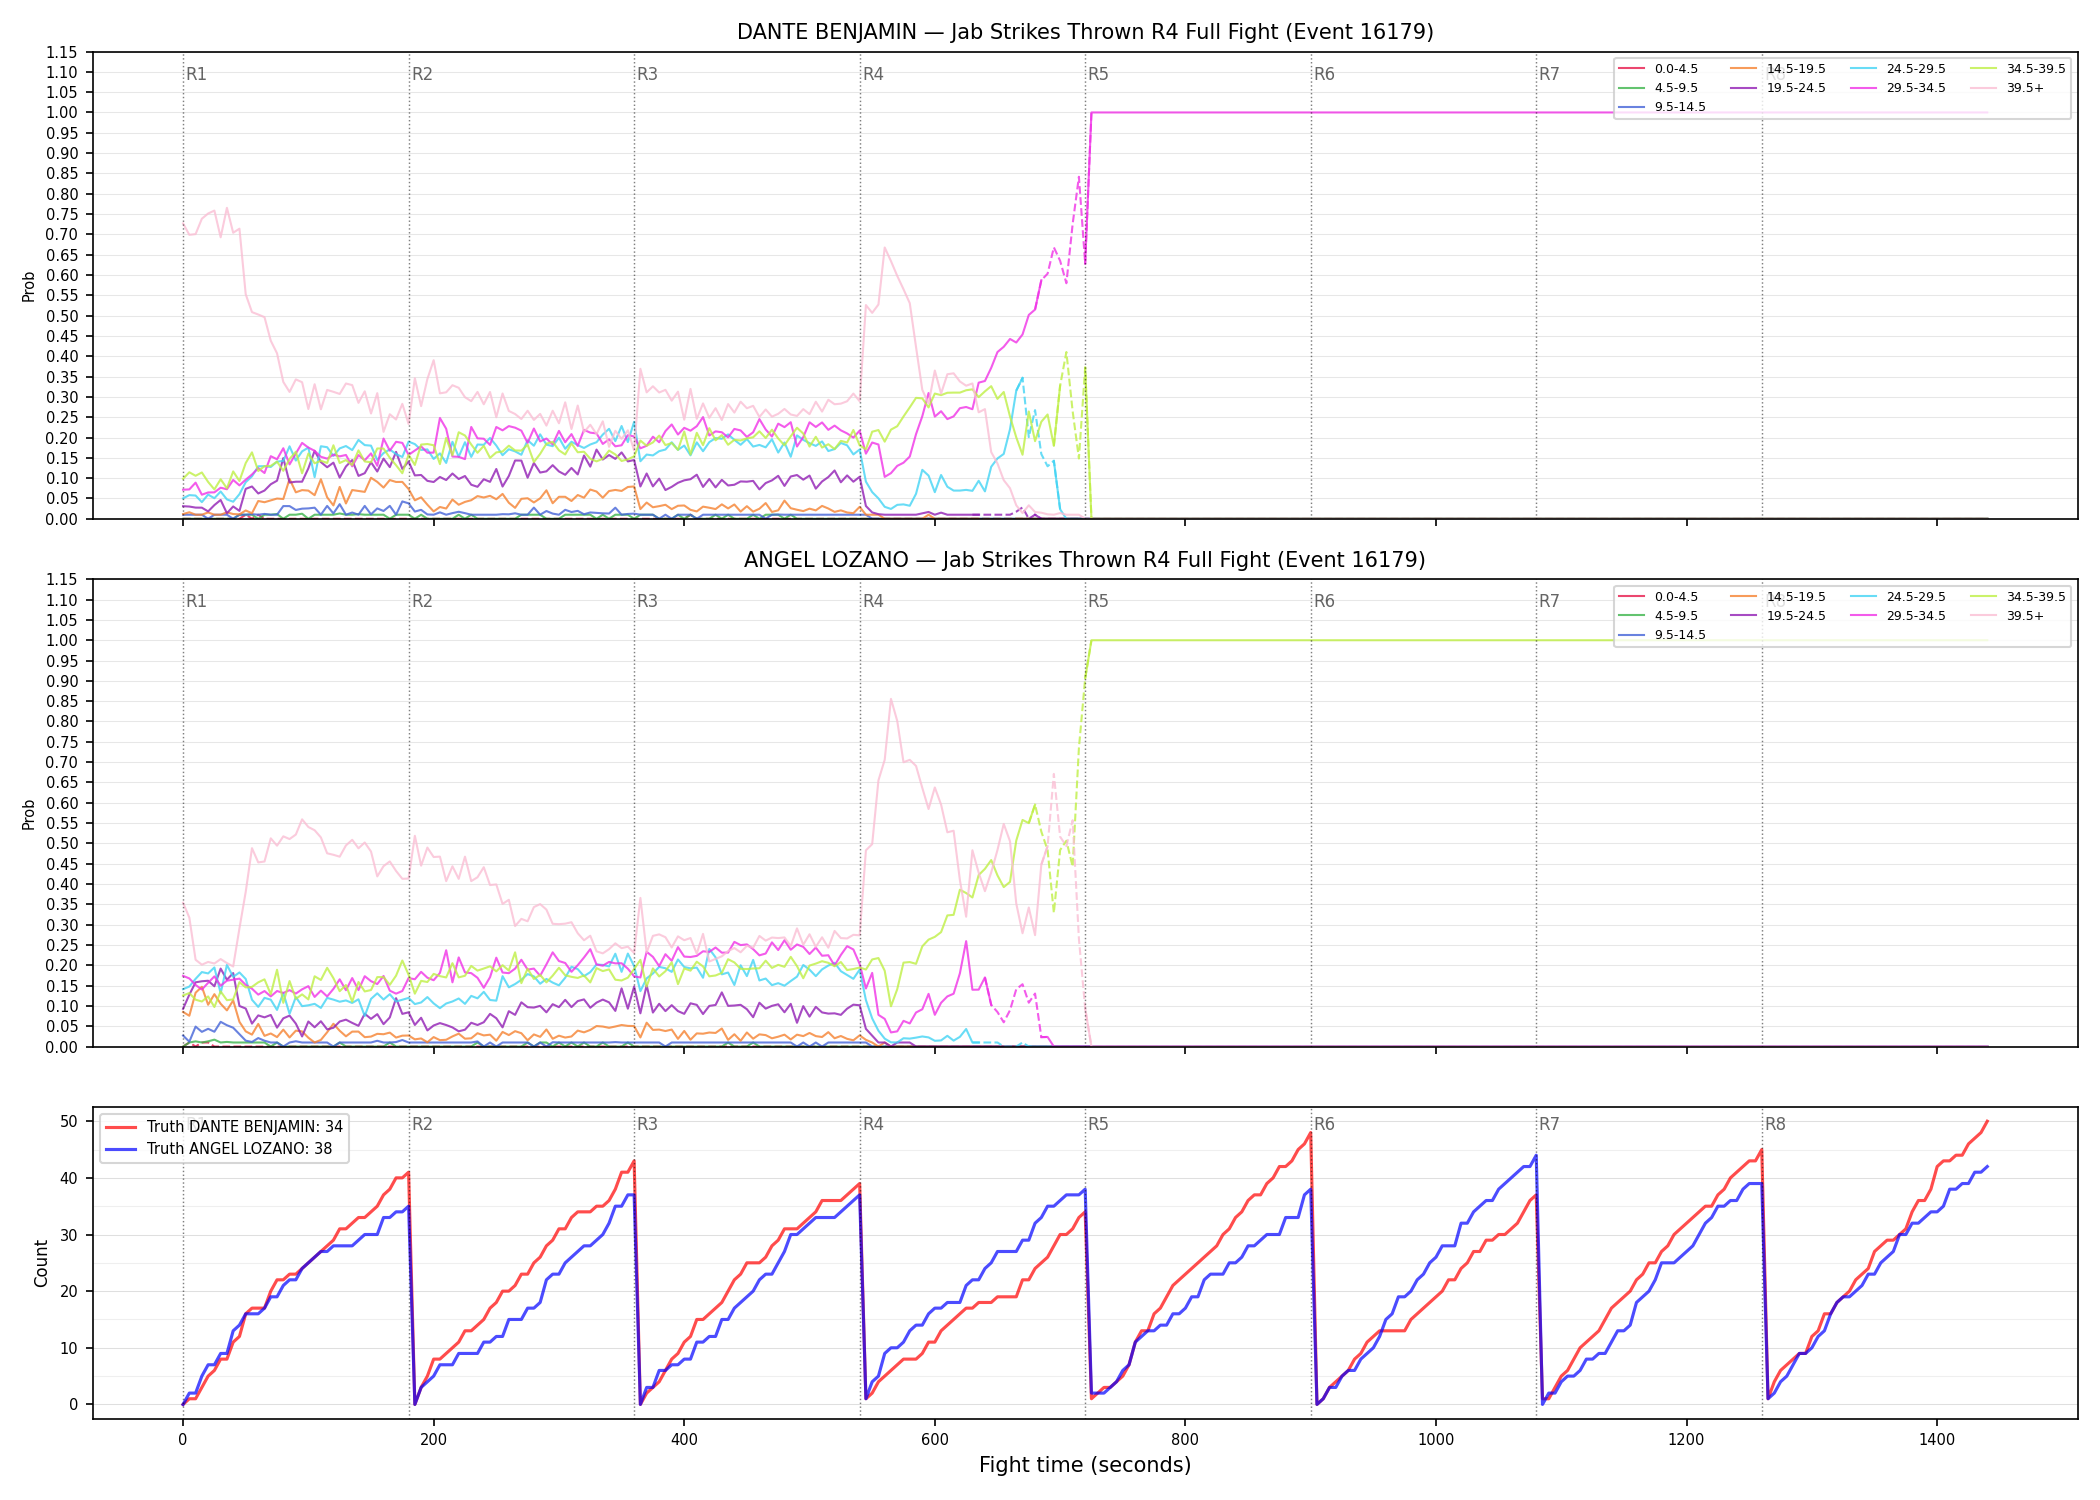Click the 400 tick label on the time axis
Viewport: 2100px width, 1500px height.
tap(684, 1440)
